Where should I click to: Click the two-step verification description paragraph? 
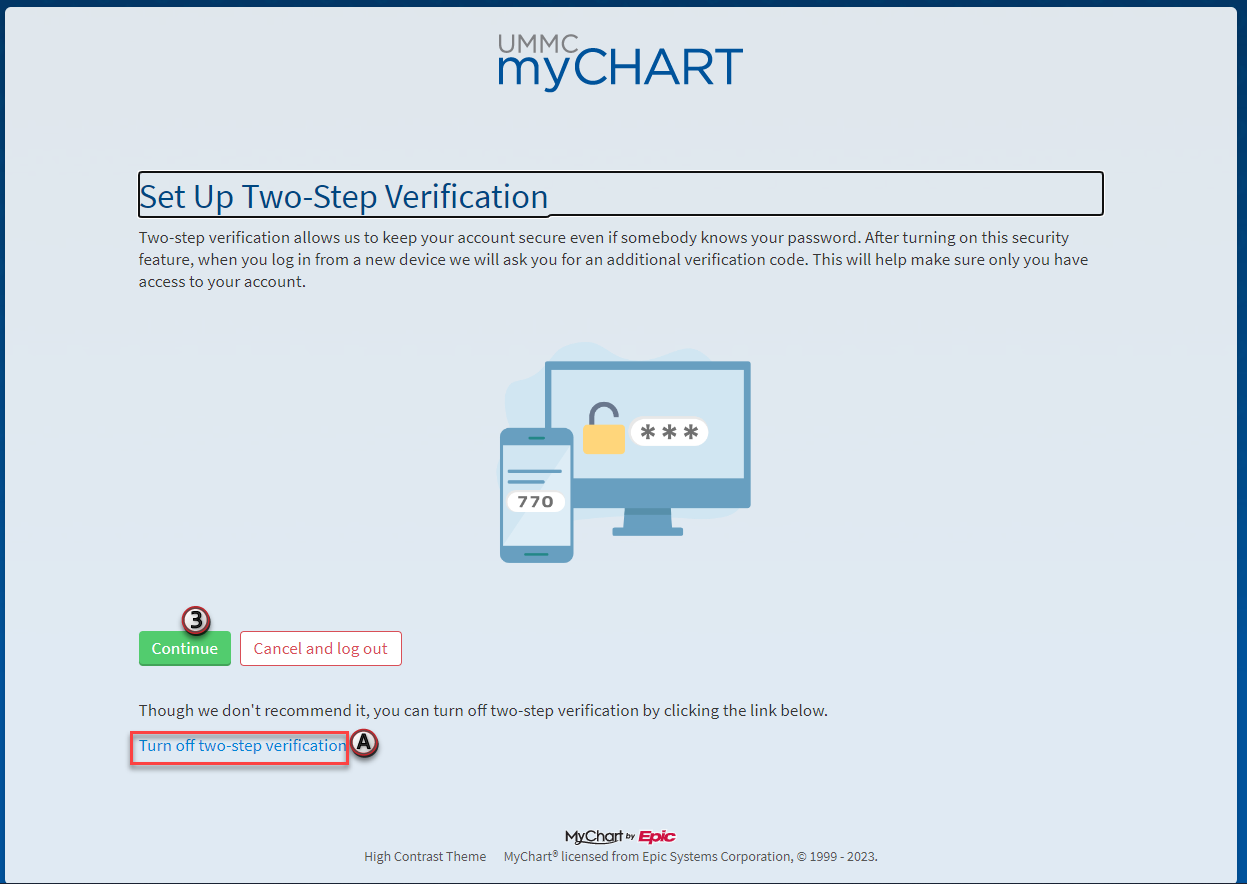(613, 260)
